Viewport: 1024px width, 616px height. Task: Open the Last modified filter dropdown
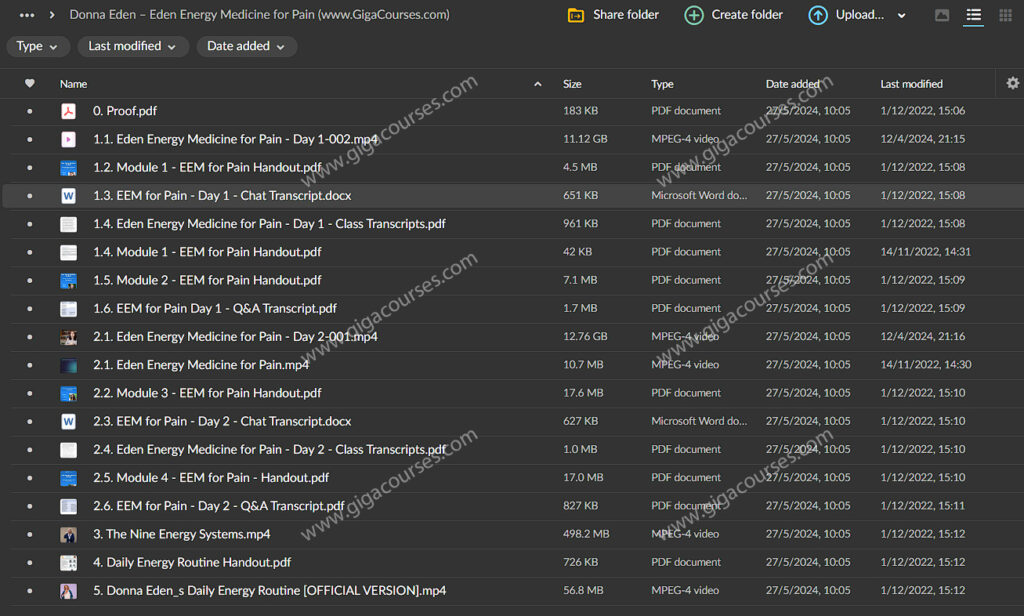tap(132, 46)
